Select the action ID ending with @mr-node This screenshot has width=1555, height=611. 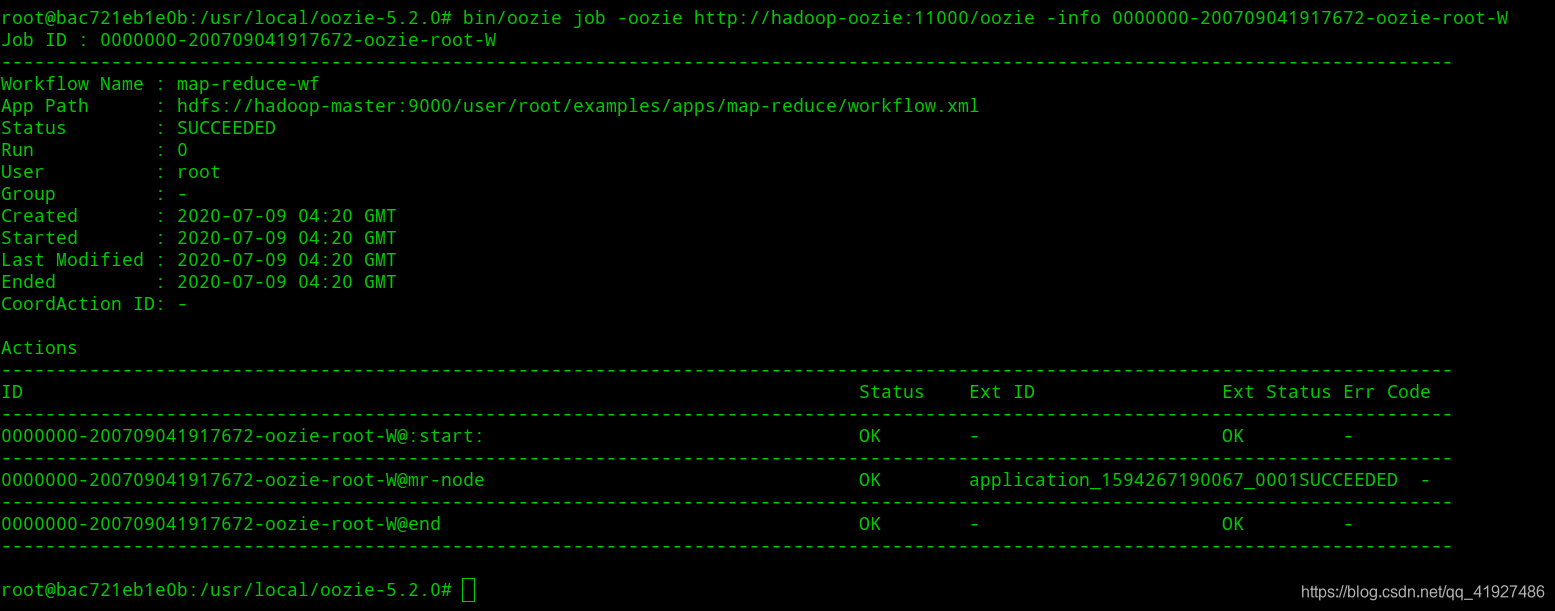coord(243,480)
